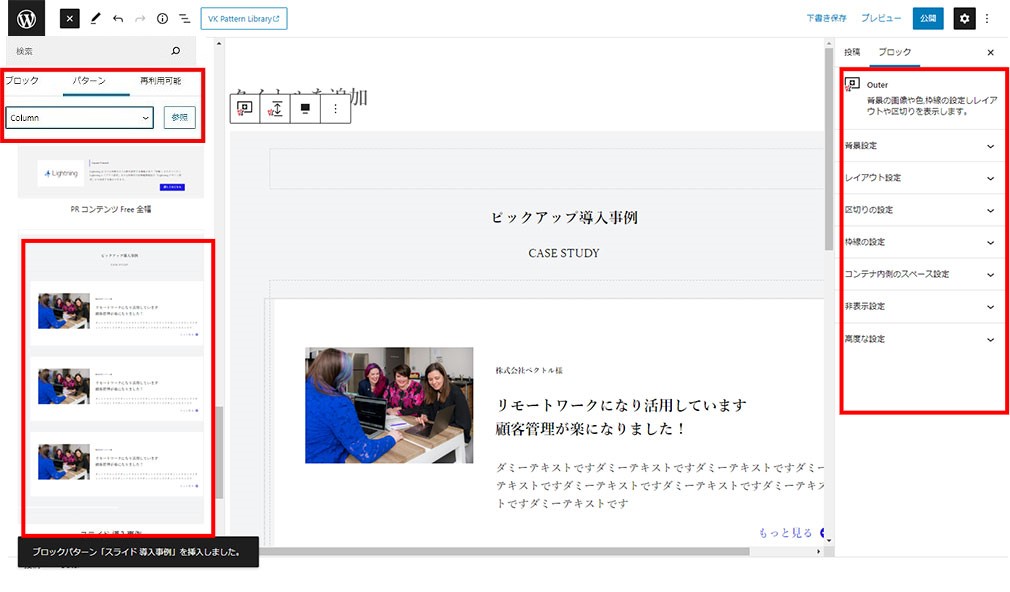Close the block inserter panel

pos(69,18)
